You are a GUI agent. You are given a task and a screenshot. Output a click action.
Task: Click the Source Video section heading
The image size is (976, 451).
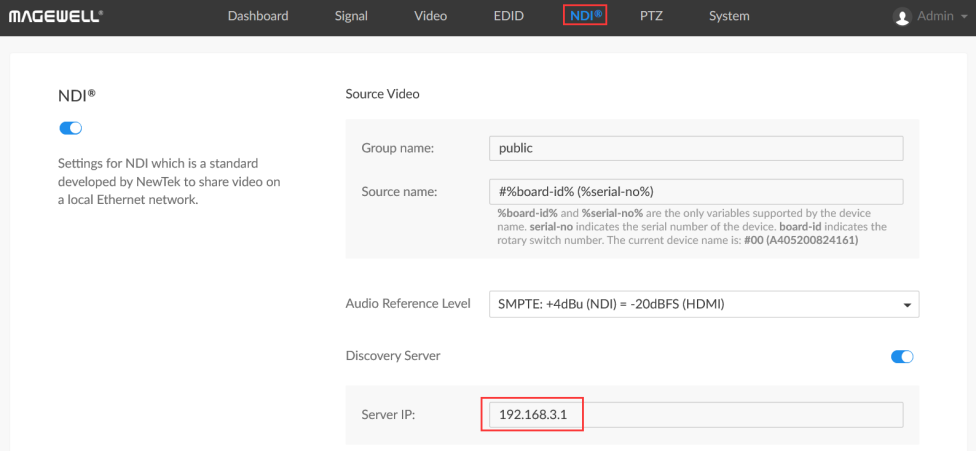click(x=382, y=94)
